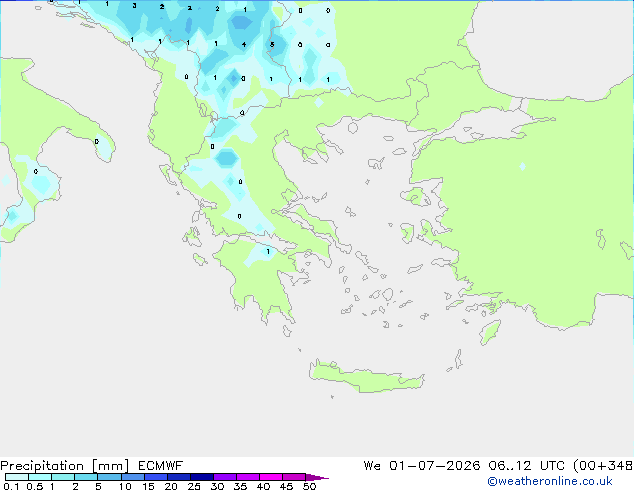634x490 pixels.
Task: Click the 'ECMWF' model label
Action: [161, 466]
